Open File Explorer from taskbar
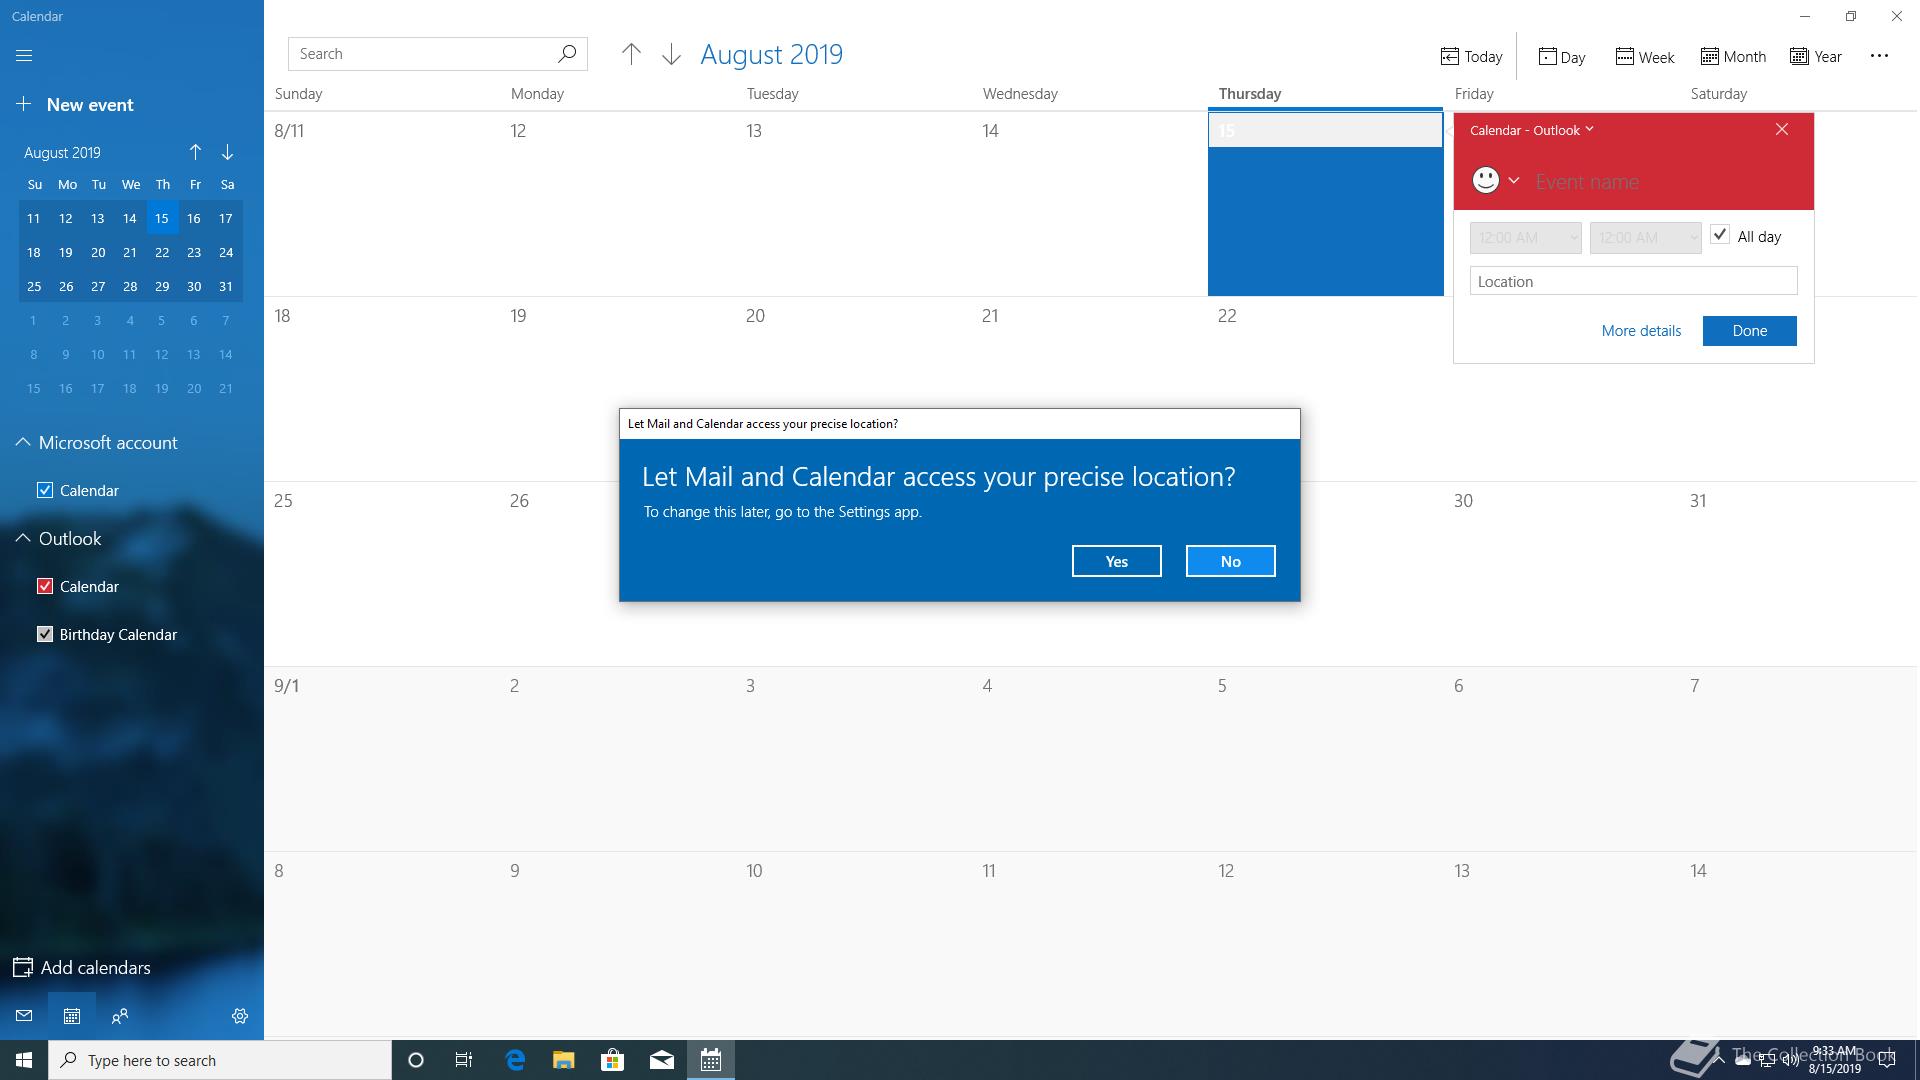Screen dimensions: 1920x1080 (564, 1060)
